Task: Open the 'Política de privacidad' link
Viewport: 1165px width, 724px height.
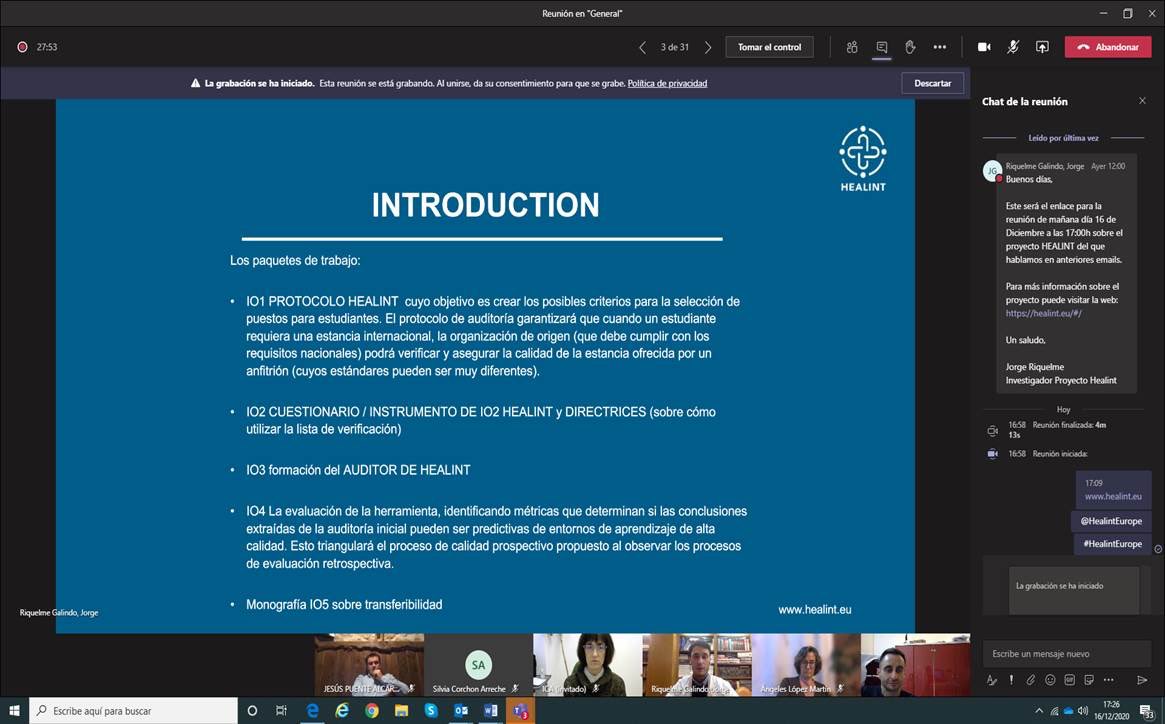Action: click(x=667, y=83)
